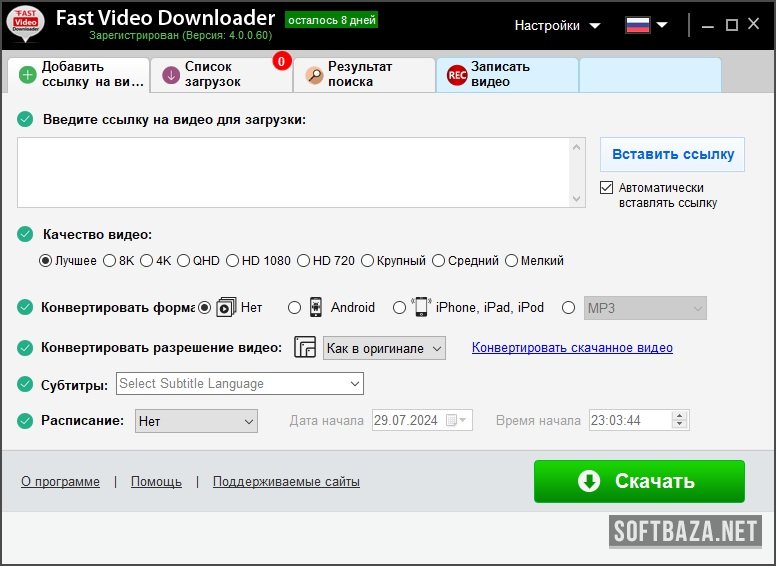
Task: Open the Subtitle Language dropdown
Action: (x=240, y=384)
